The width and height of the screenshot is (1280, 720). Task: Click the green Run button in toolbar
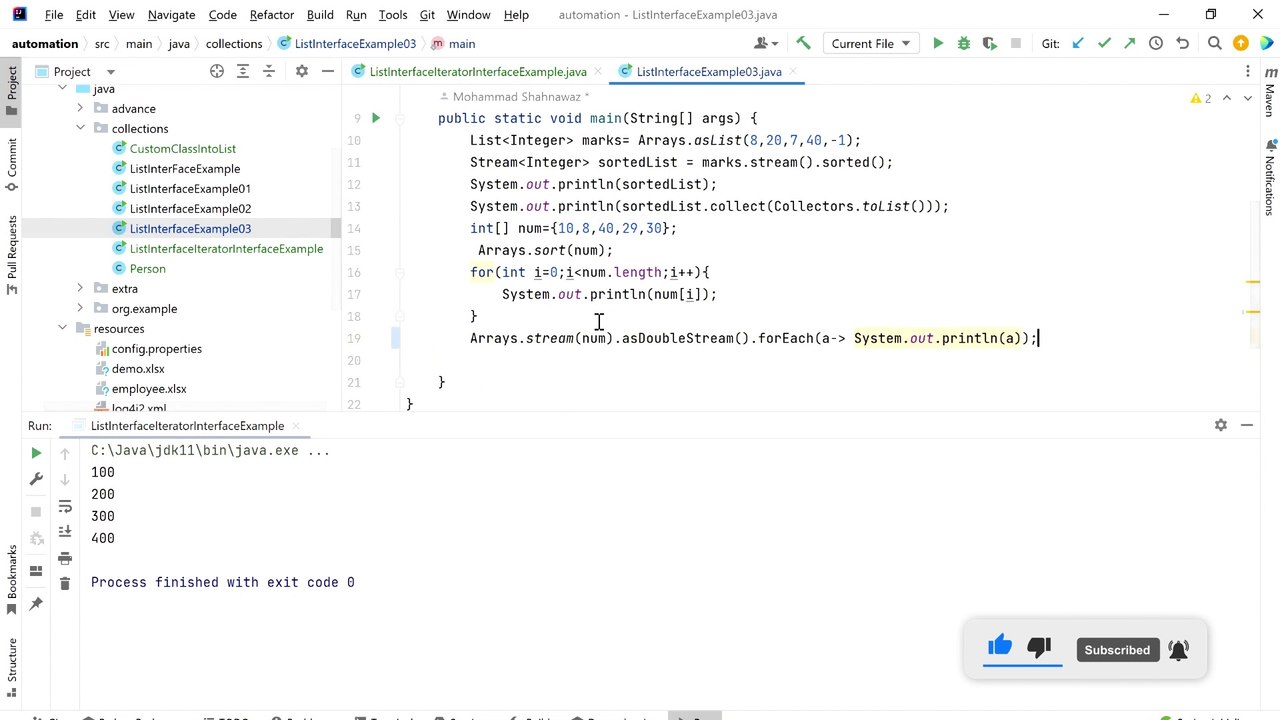point(938,43)
